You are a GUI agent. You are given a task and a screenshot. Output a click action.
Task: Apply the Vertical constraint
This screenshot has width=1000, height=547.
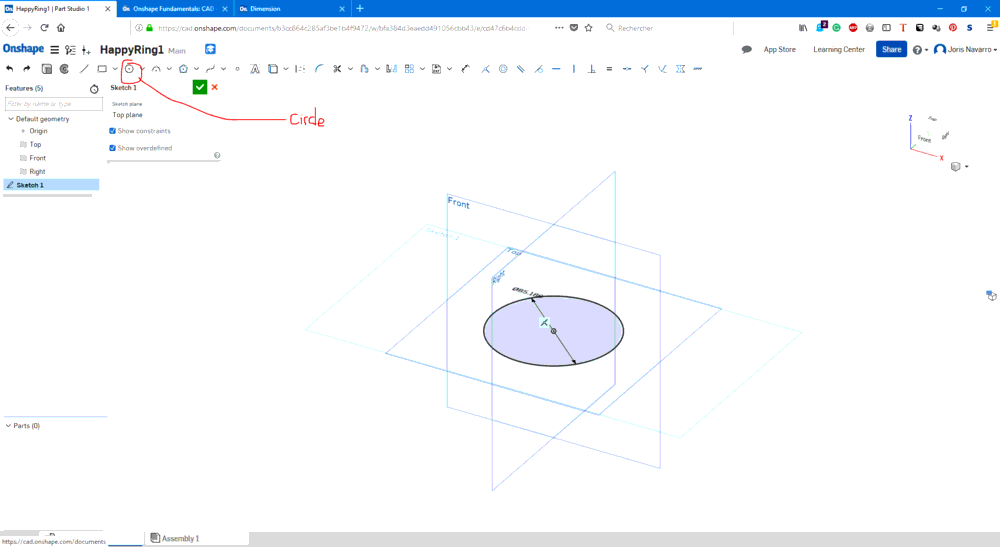tap(574, 69)
